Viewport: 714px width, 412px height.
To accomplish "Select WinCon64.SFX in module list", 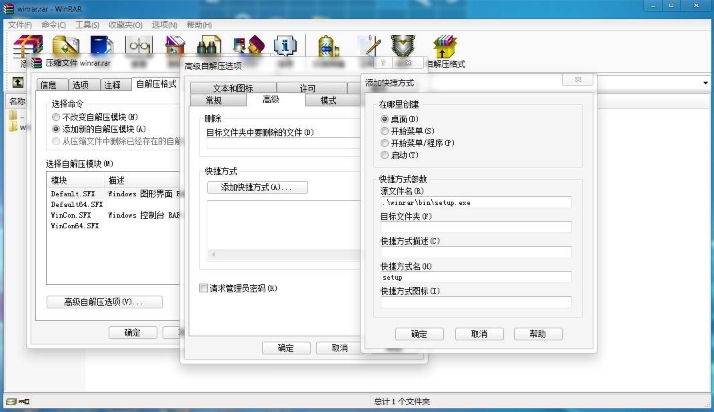I will pos(75,226).
